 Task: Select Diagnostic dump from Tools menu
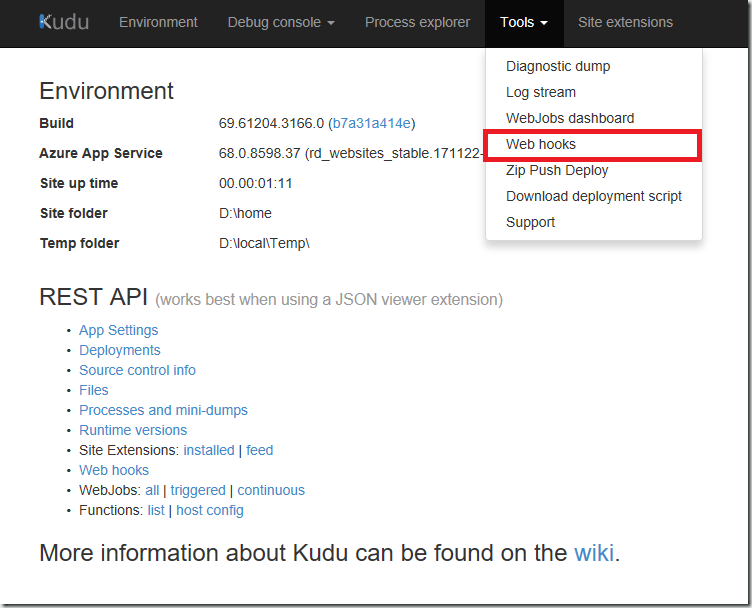[558, 66]
